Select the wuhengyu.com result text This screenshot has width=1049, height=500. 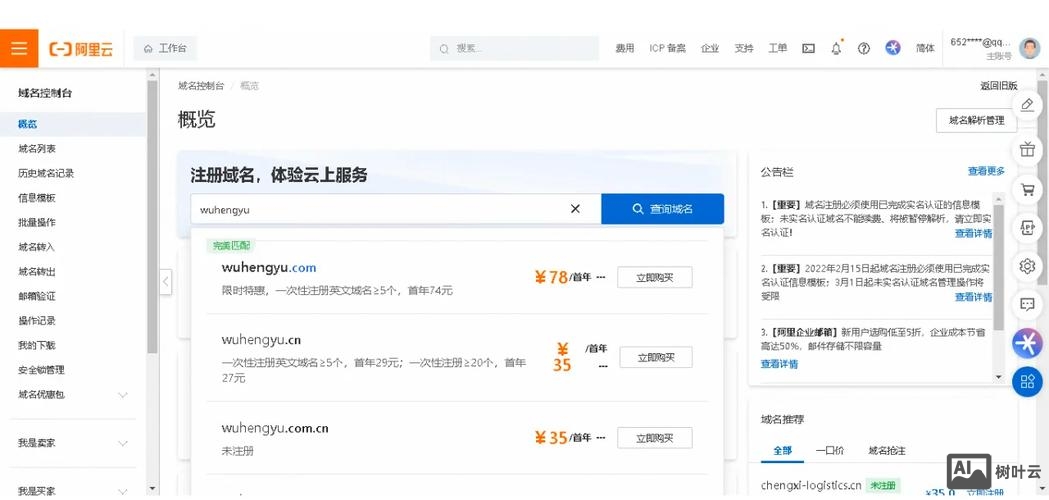click(269, 268)
